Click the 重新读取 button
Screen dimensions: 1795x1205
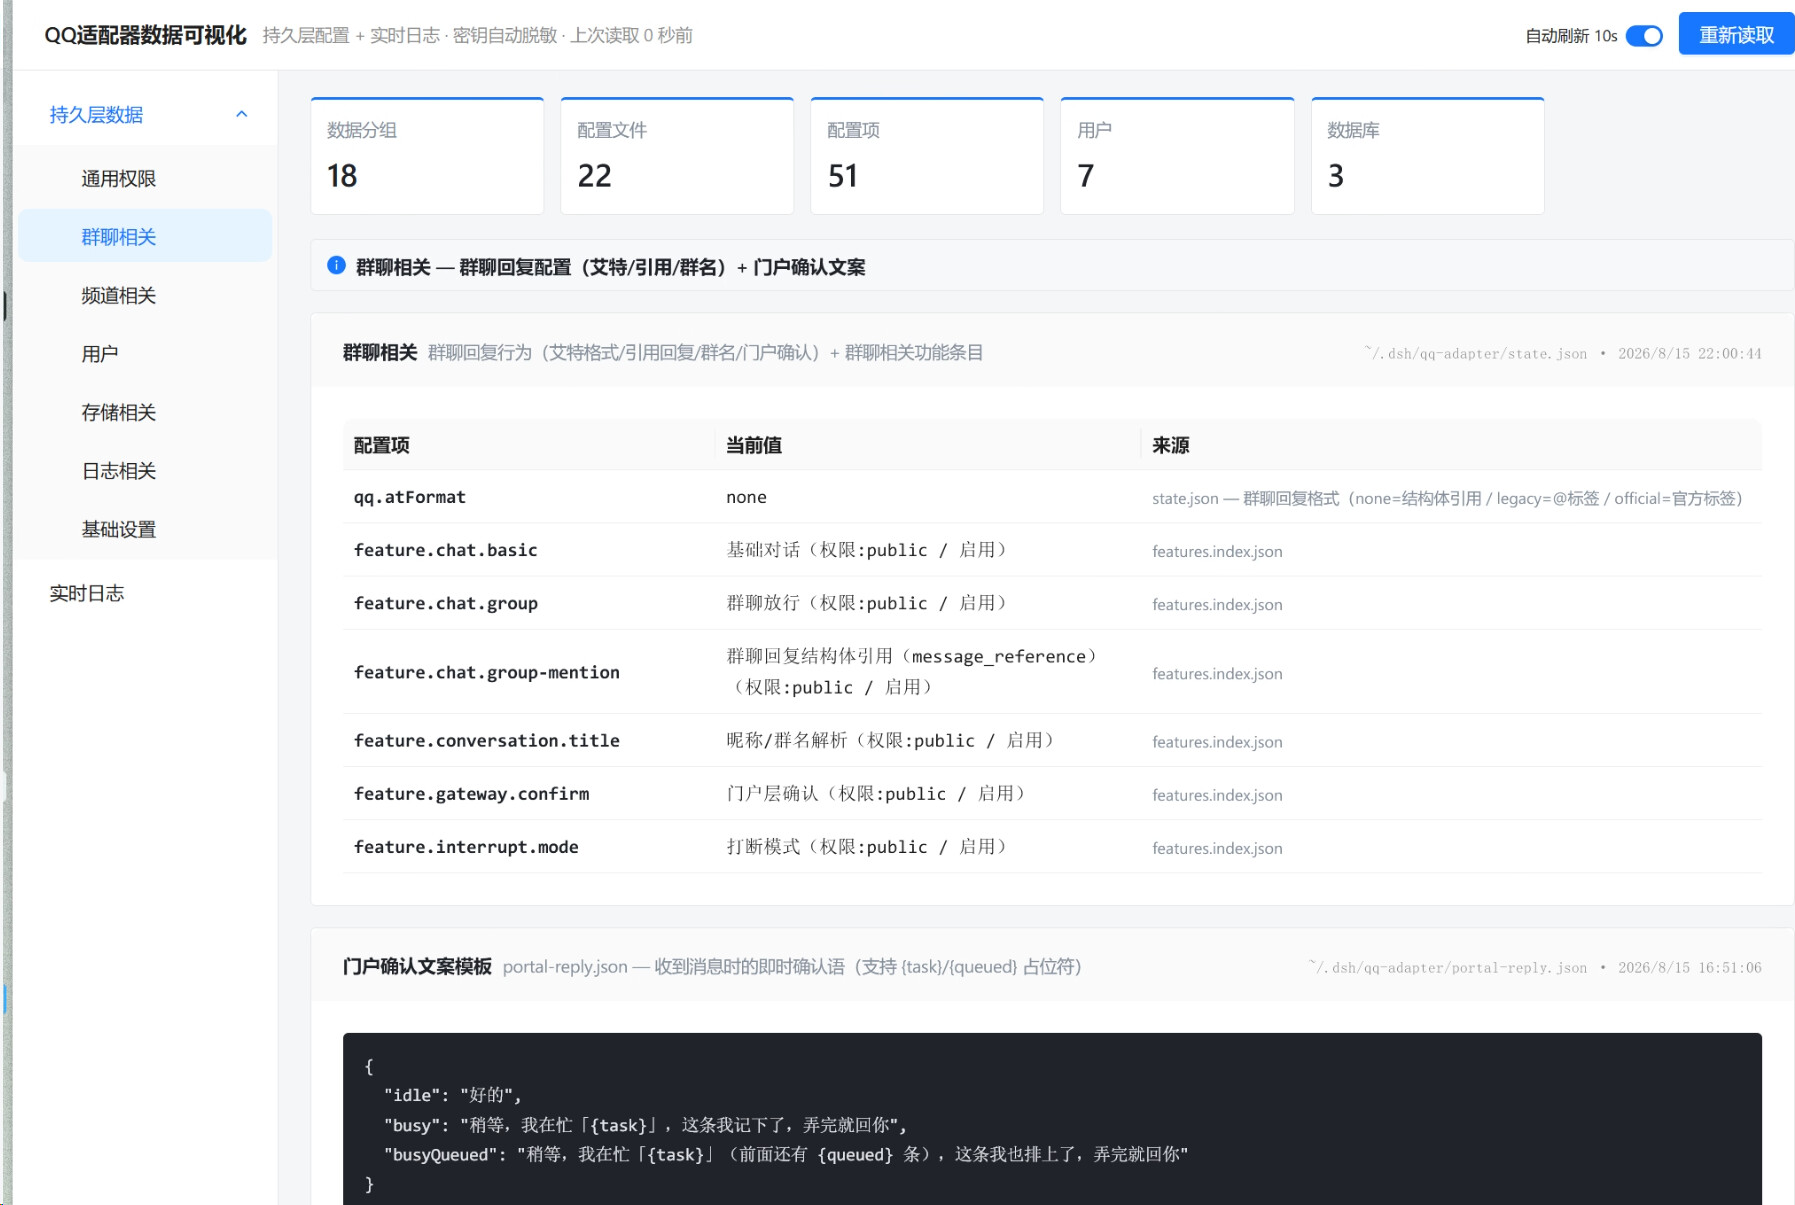point(1736,35)
